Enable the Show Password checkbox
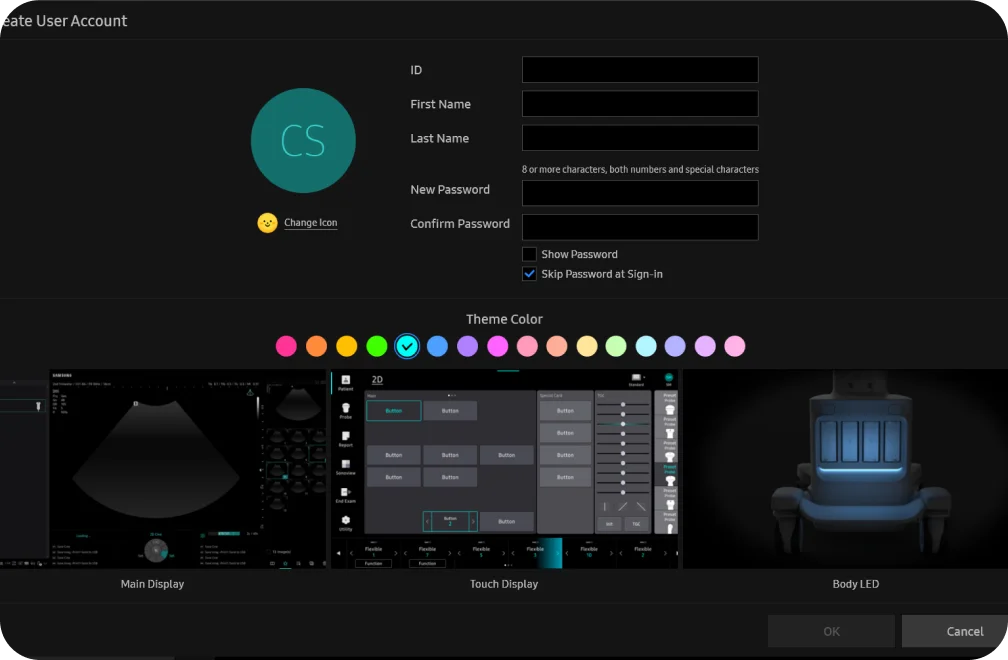 [x=530, y=254]
